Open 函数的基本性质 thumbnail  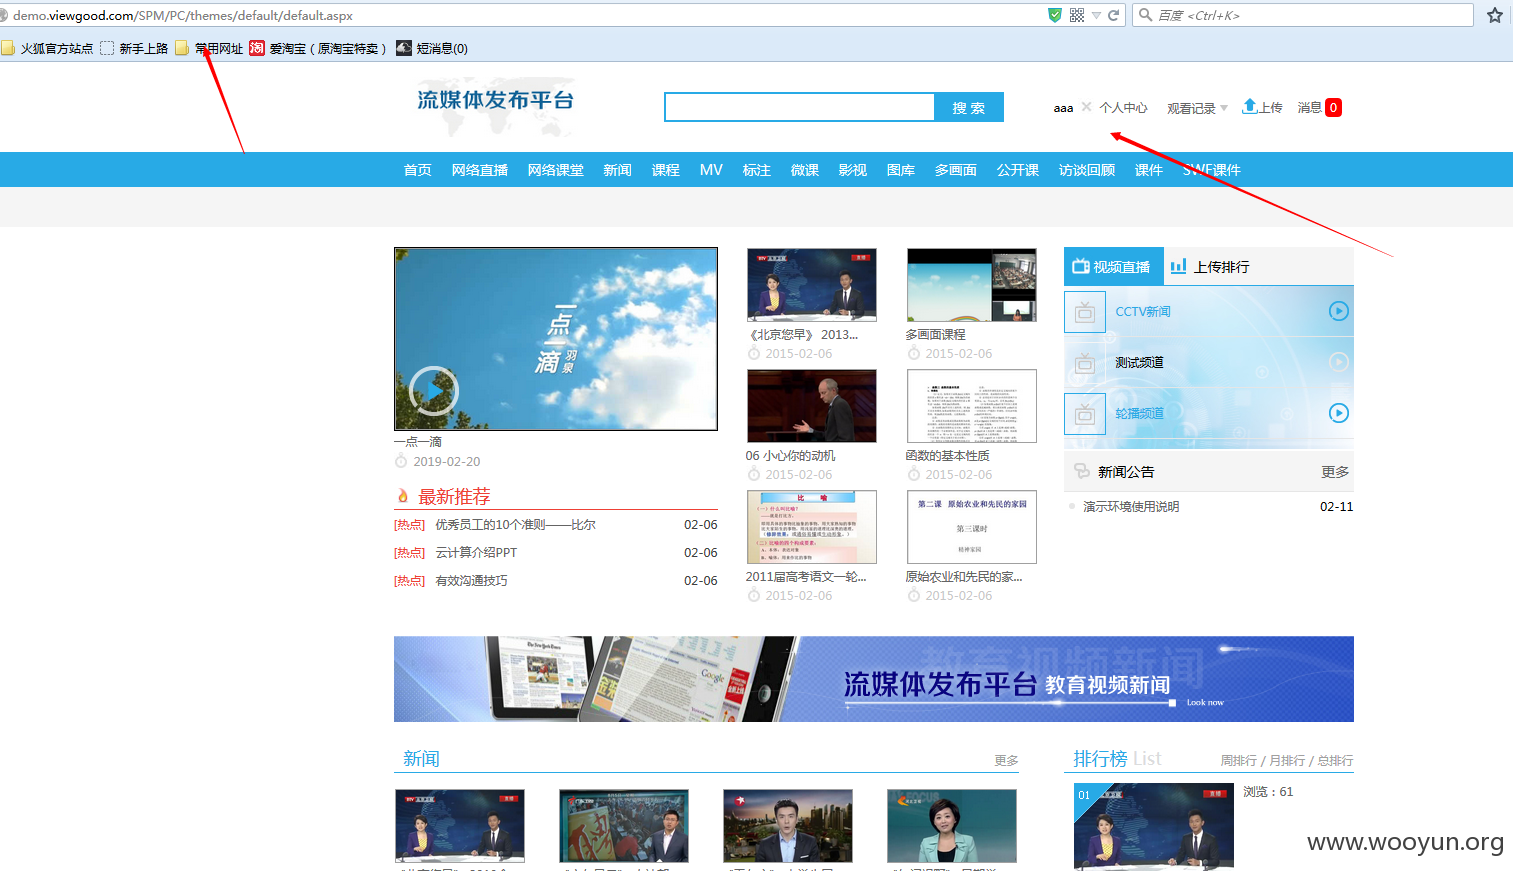pos(972,406)
